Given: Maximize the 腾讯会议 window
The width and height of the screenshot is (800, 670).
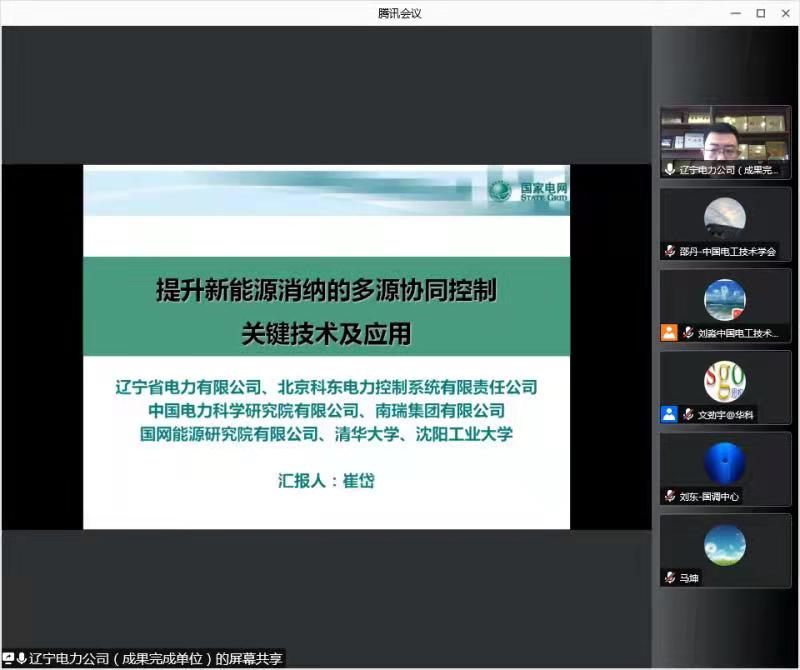Looking at the screenshot, I should (x=760, y=13).
